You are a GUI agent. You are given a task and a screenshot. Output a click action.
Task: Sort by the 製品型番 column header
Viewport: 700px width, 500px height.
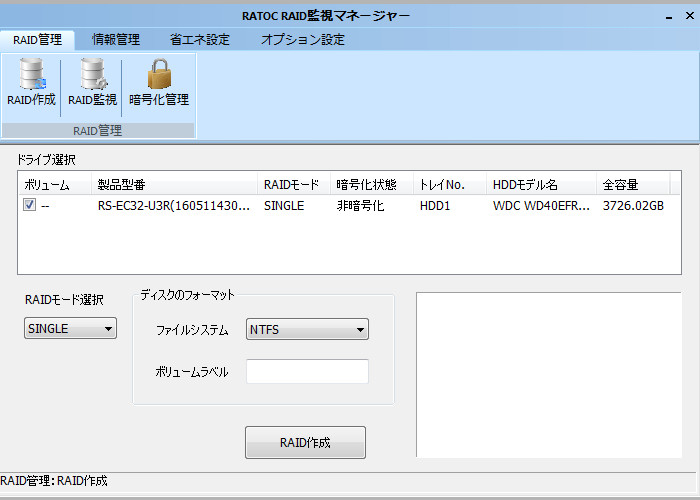point(174,184)
